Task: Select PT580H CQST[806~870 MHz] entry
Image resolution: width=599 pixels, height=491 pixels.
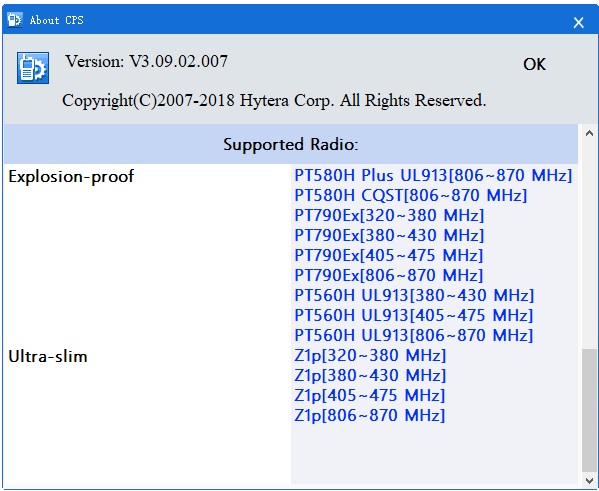Action: pyautogui.click(x=411, y=195)
